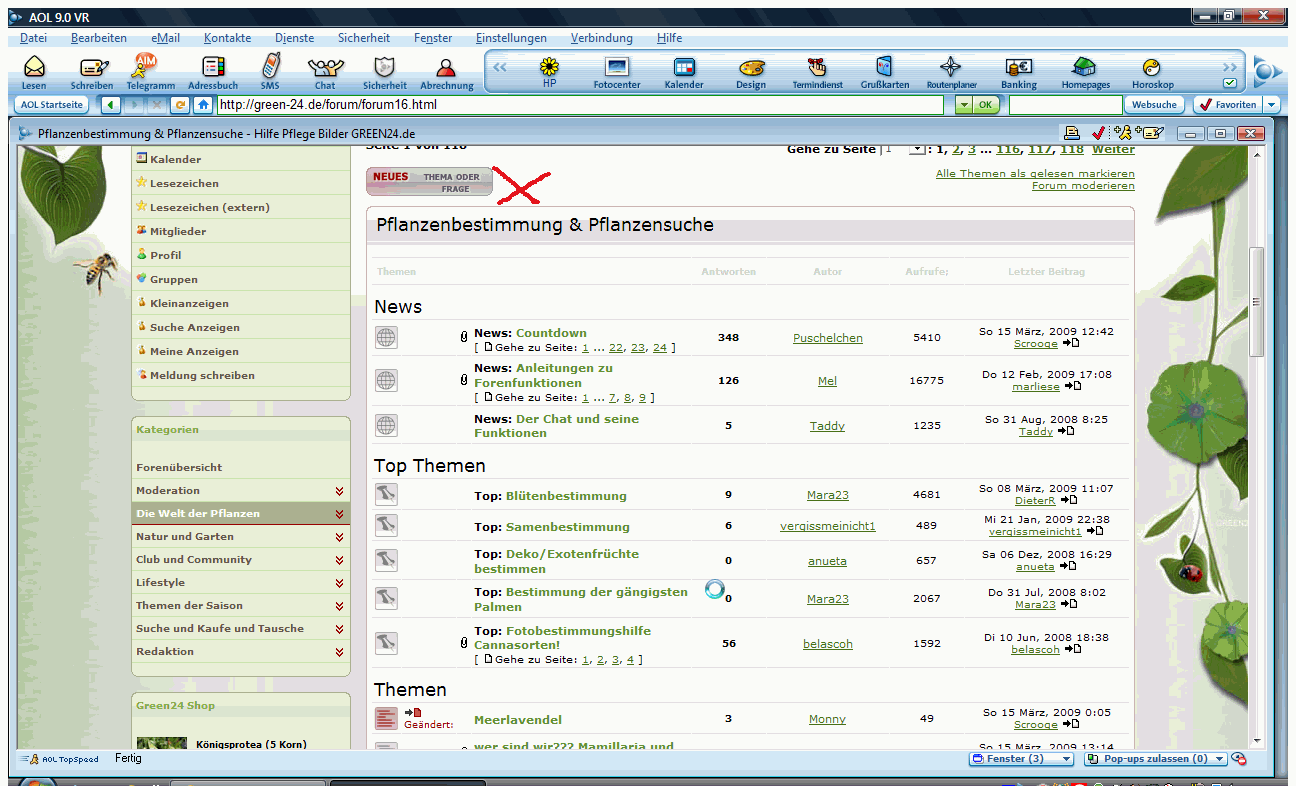Open the Fenster (3) dropdown
Screen dimensions: 1296x786
1021,759
